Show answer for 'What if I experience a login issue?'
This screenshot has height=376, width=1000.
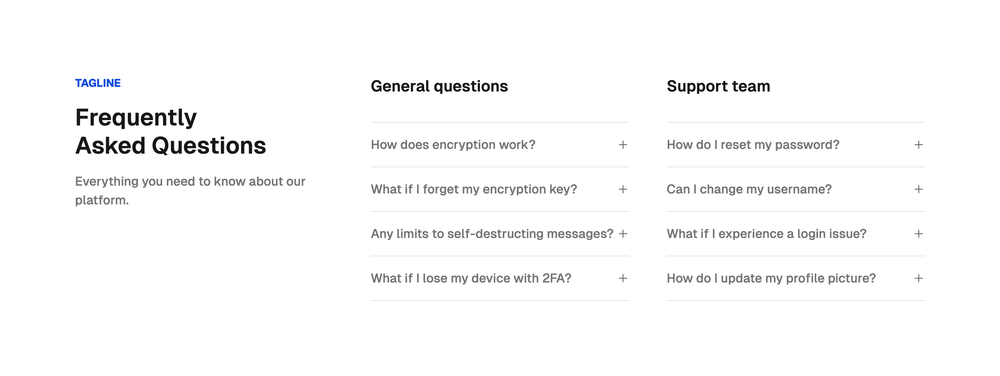[795, 234]
